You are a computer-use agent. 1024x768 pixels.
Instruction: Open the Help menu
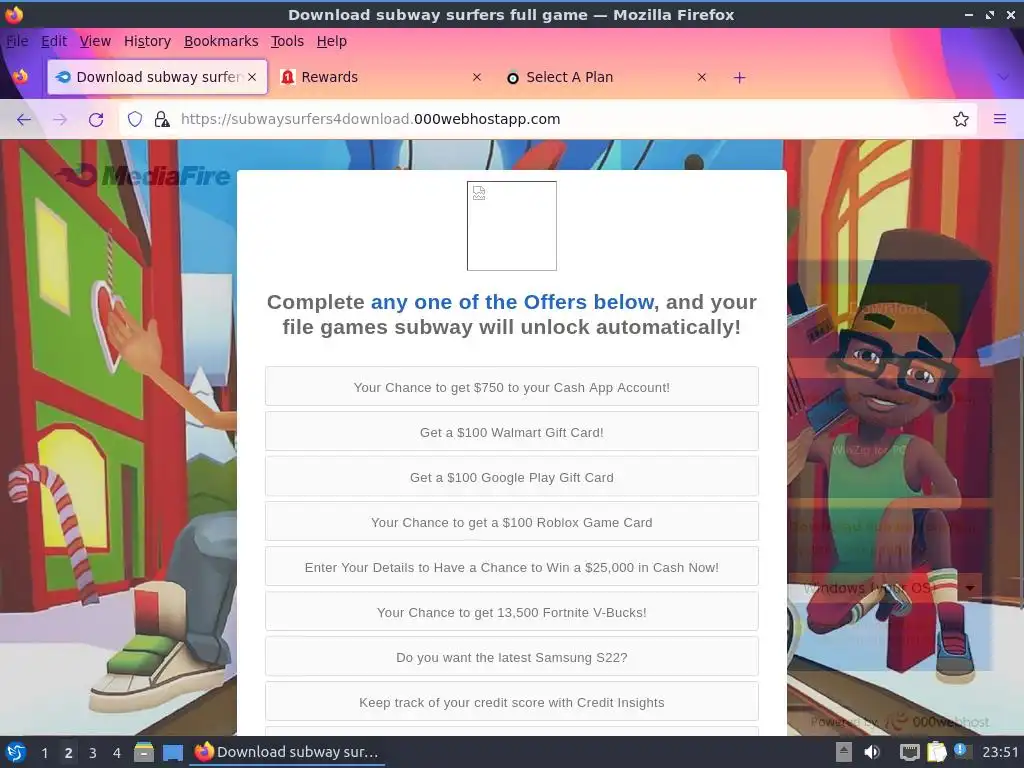pyautogui.click(x=332, y=41)
